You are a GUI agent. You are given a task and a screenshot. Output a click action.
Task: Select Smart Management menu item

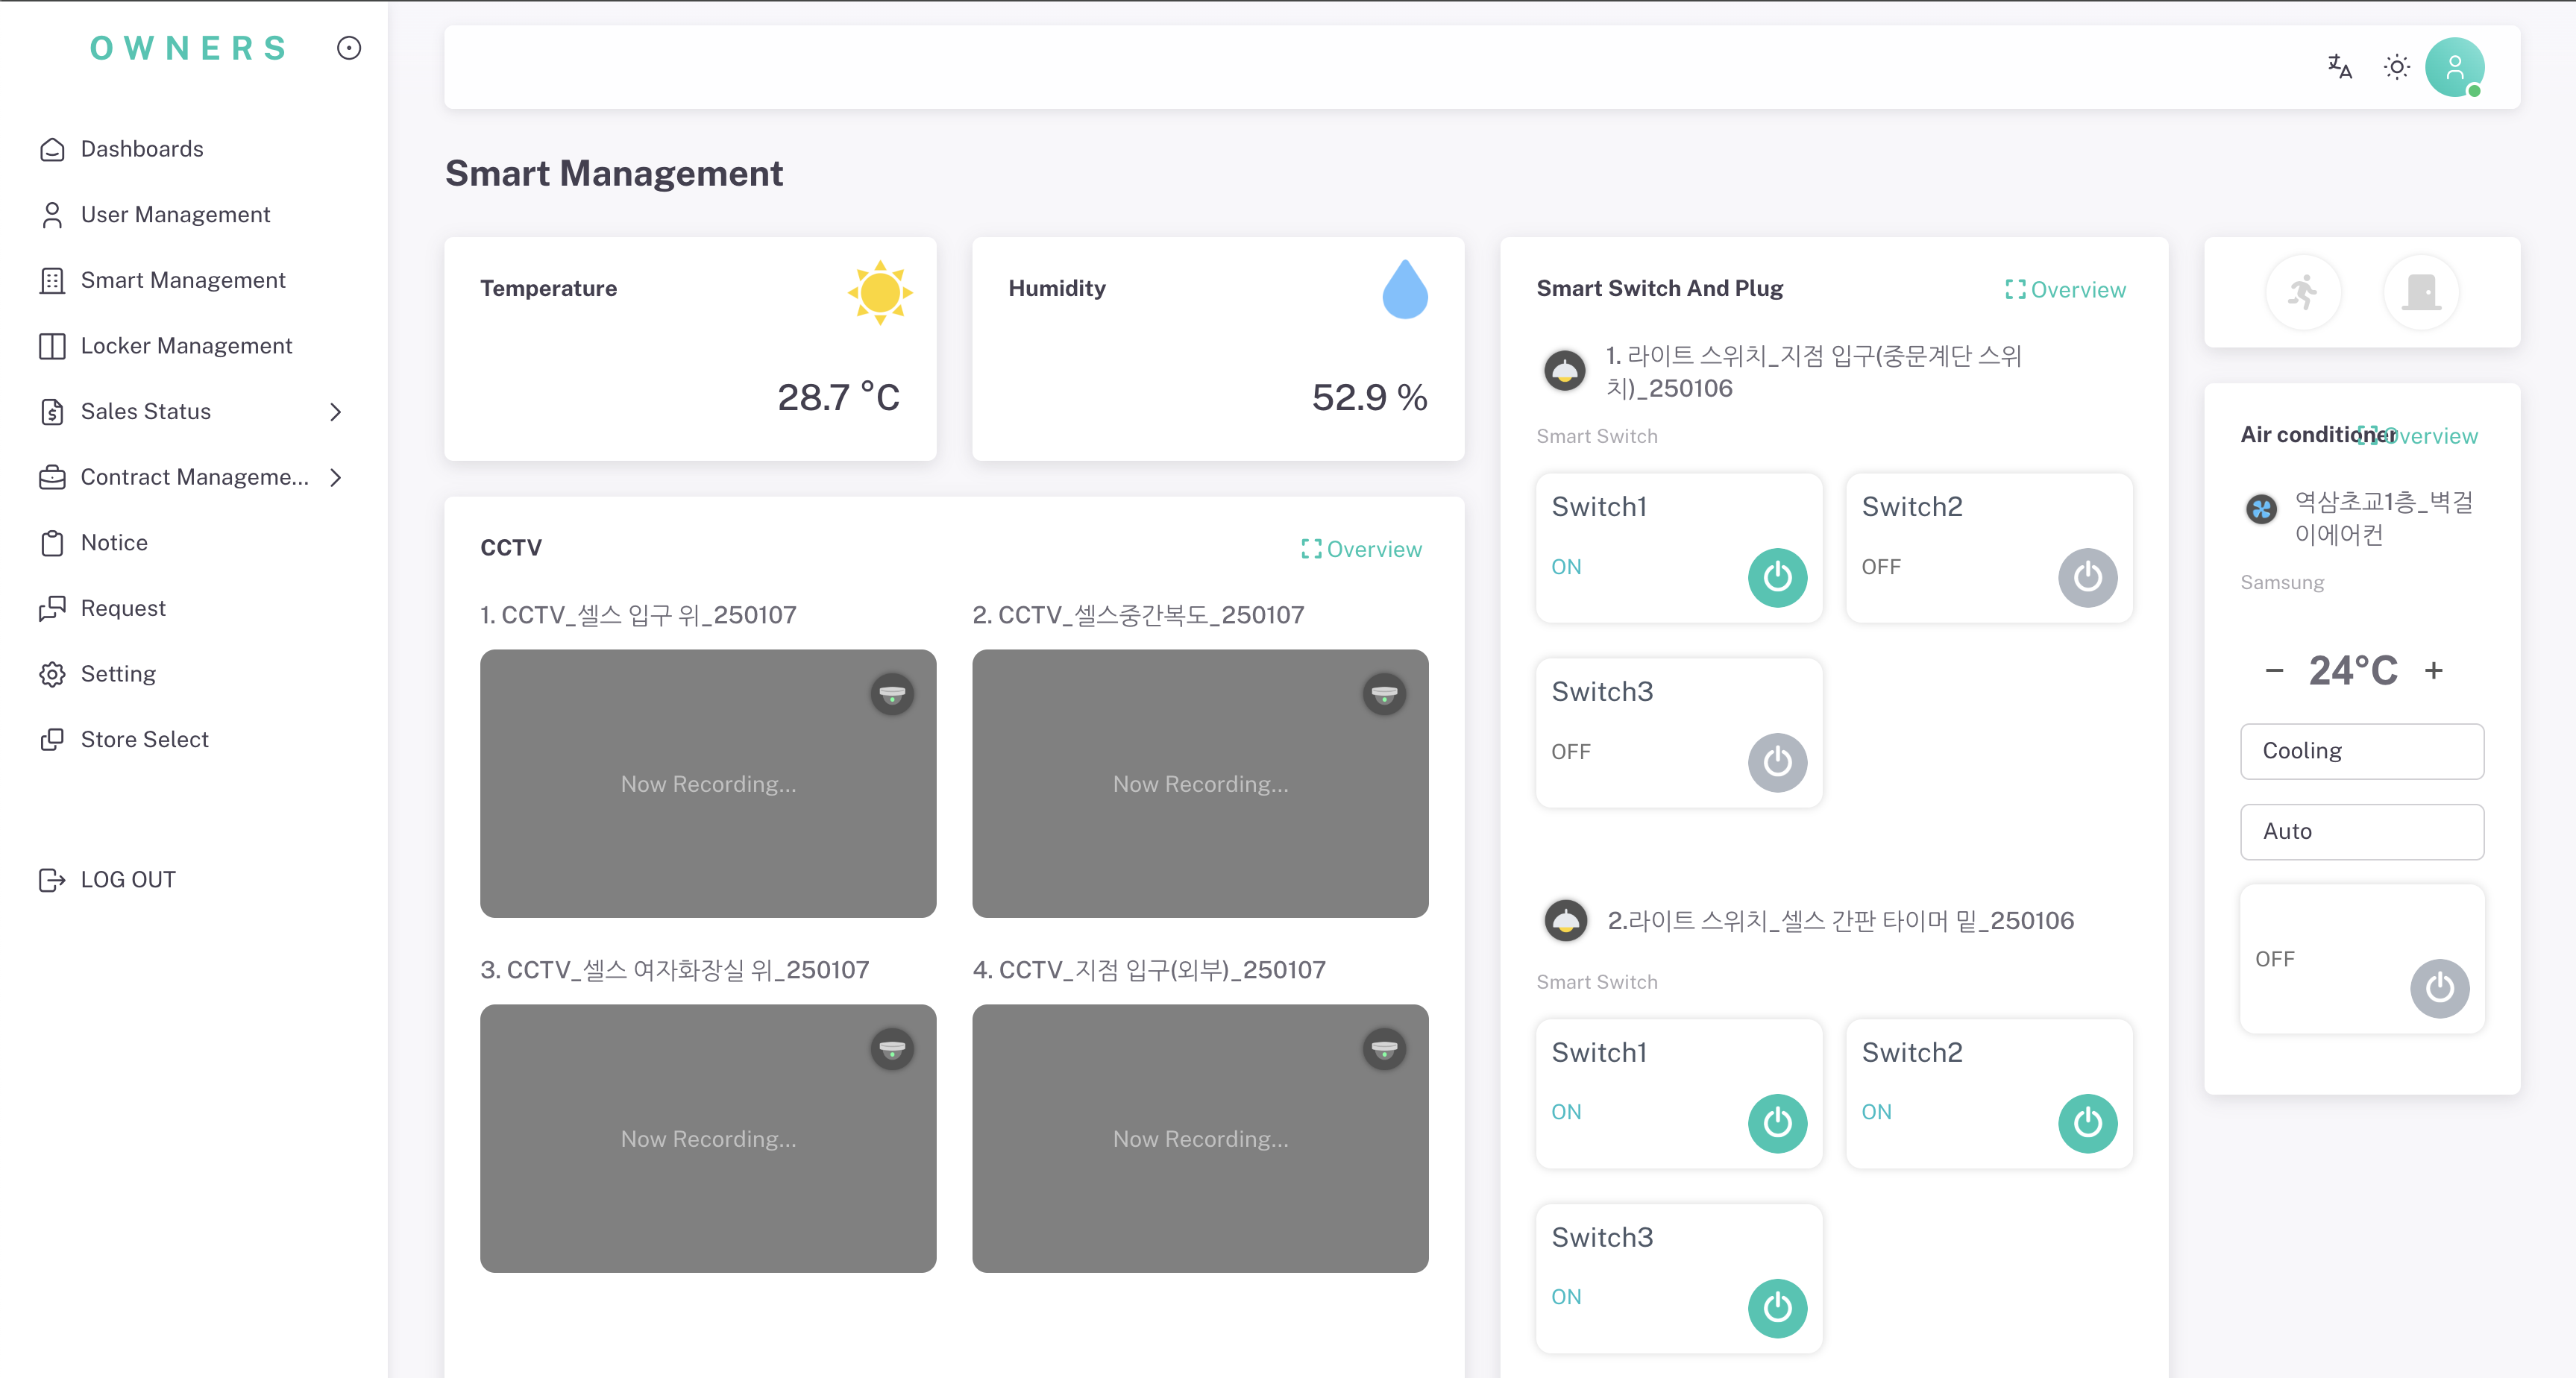pyautogui.click(x=193, y=280)
